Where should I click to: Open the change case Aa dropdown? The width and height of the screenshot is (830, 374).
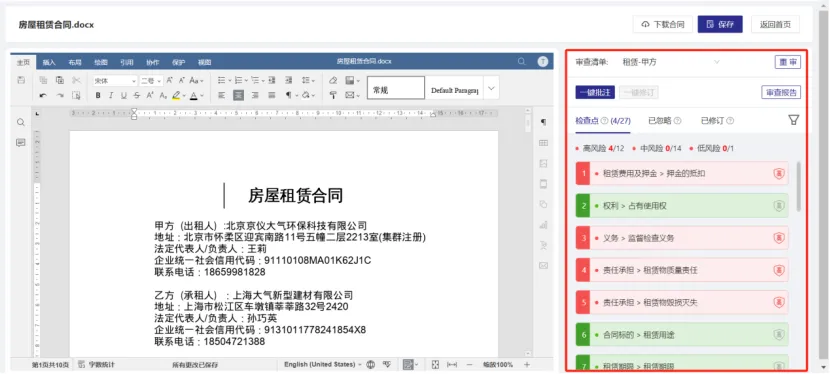[x=196, y=80]
